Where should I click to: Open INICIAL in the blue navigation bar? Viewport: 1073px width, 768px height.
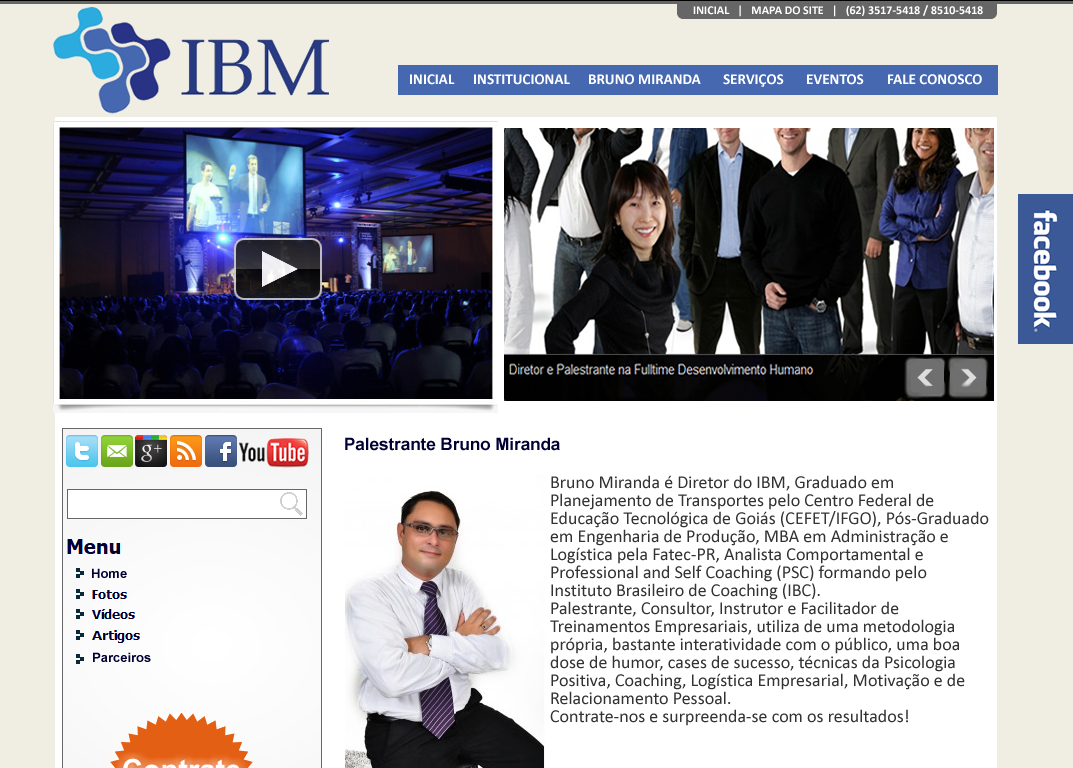432,79
